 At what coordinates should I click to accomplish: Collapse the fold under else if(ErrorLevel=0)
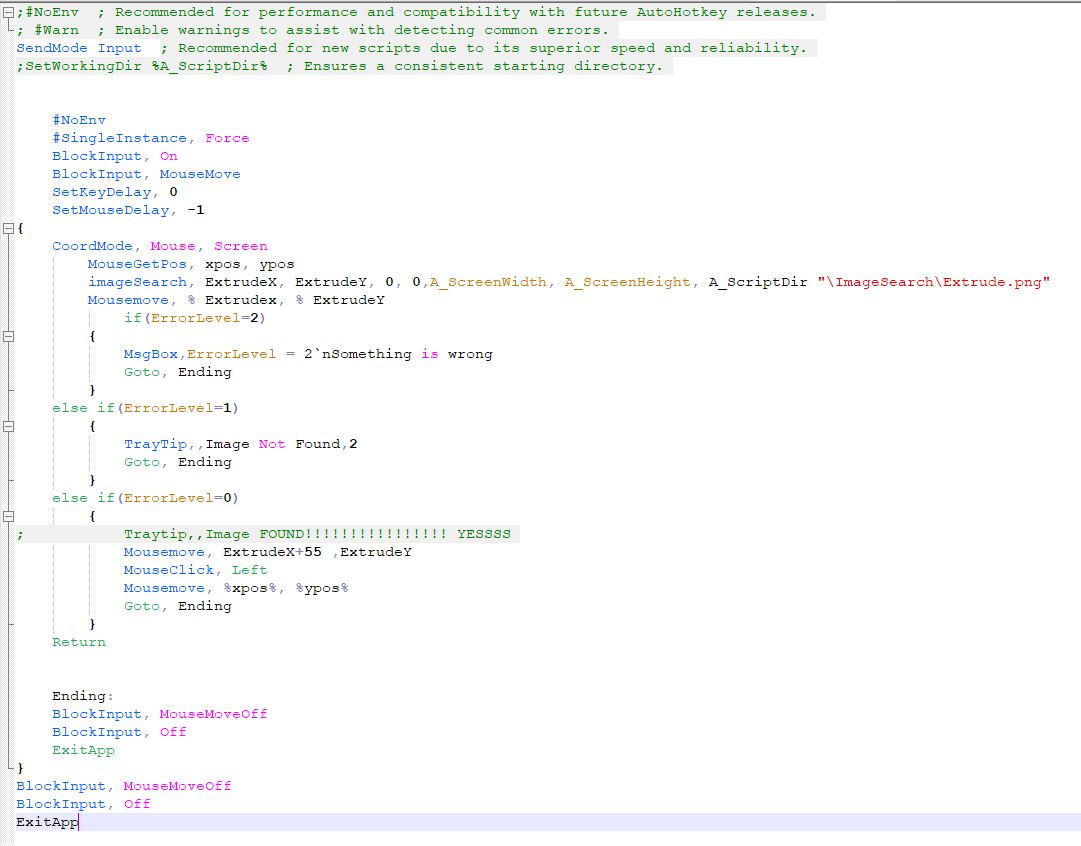[x=8, y=516]
